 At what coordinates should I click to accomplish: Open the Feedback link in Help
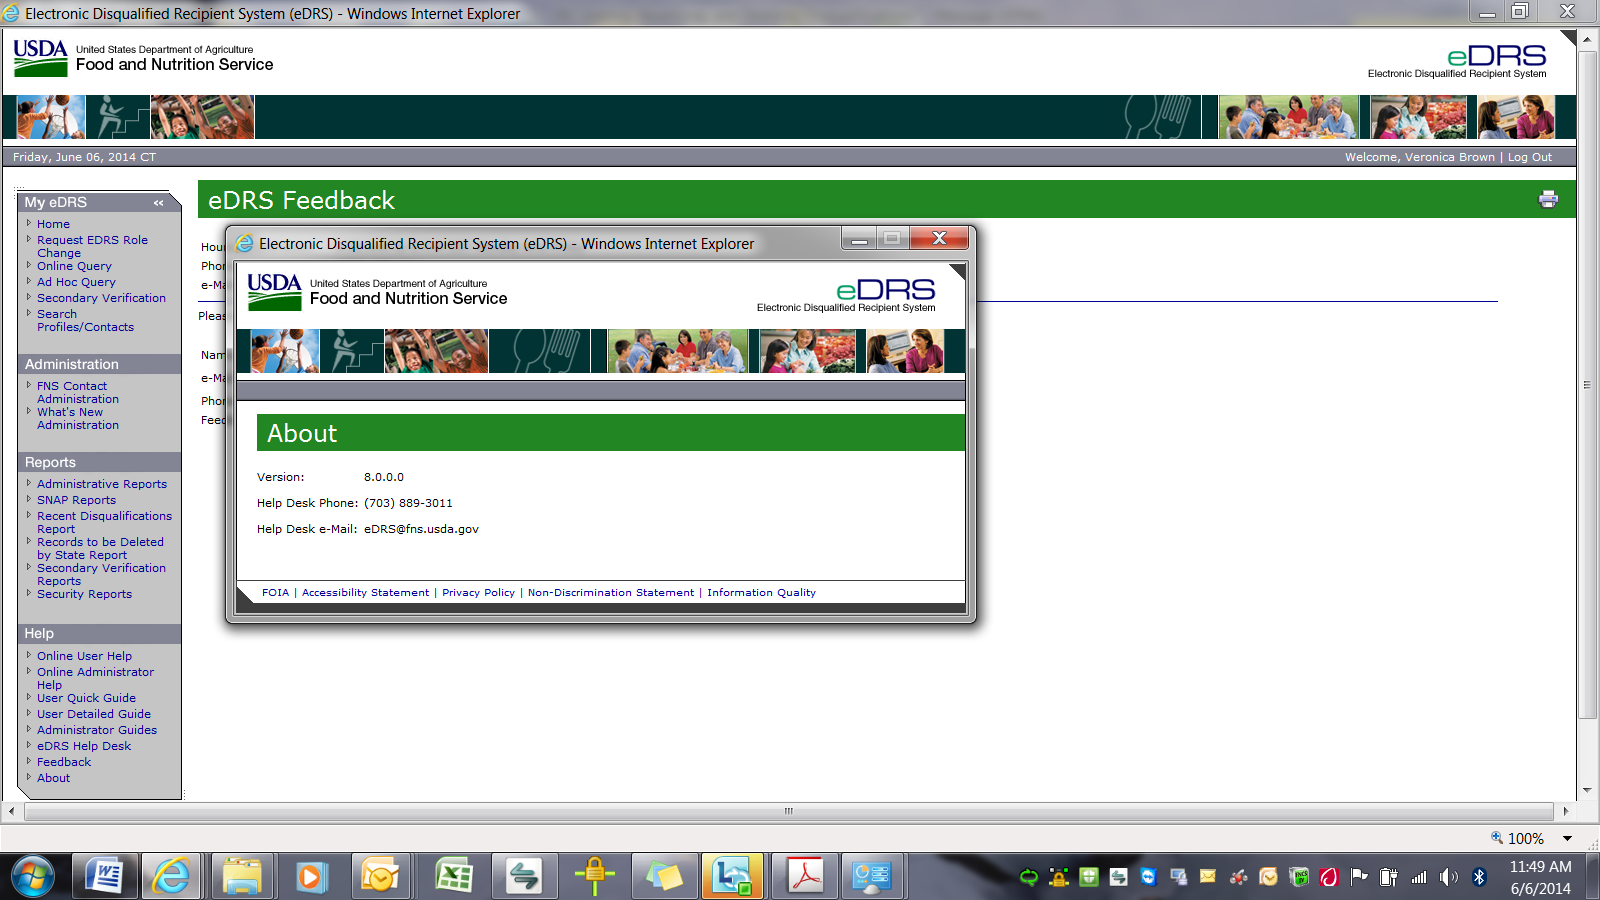64,762
